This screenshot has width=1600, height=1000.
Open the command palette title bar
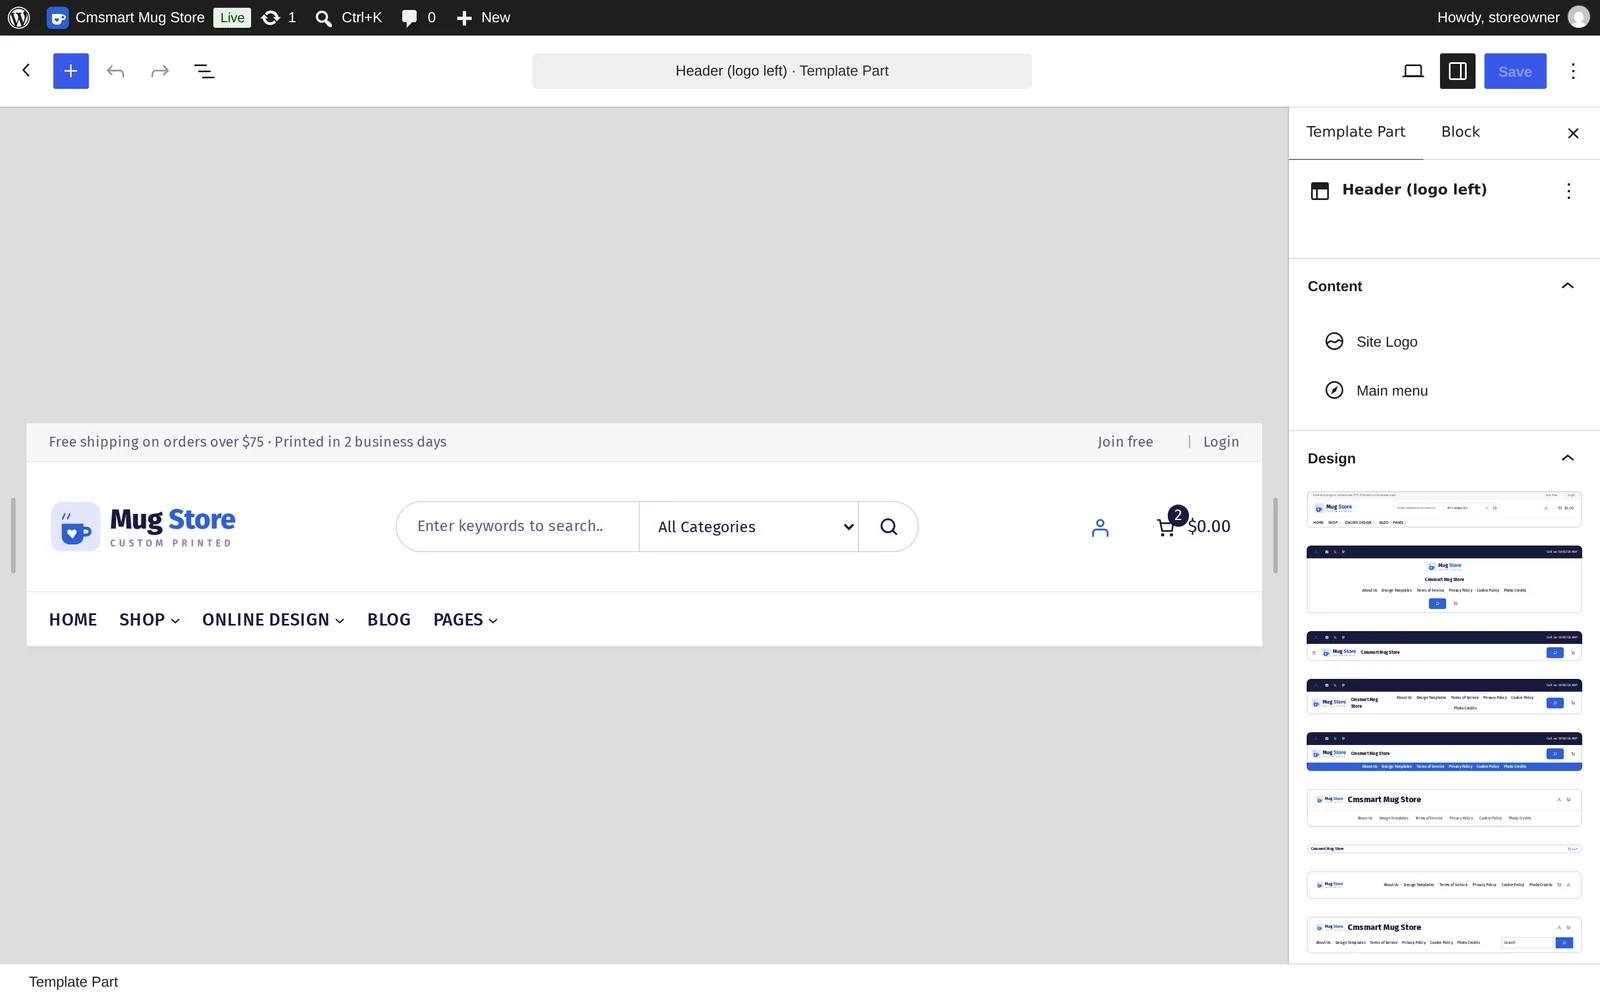[782, 71]
